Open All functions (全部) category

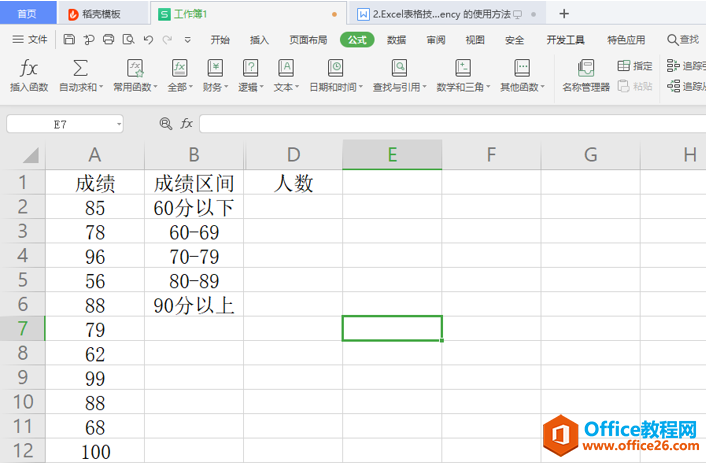[x=180, y=75]
